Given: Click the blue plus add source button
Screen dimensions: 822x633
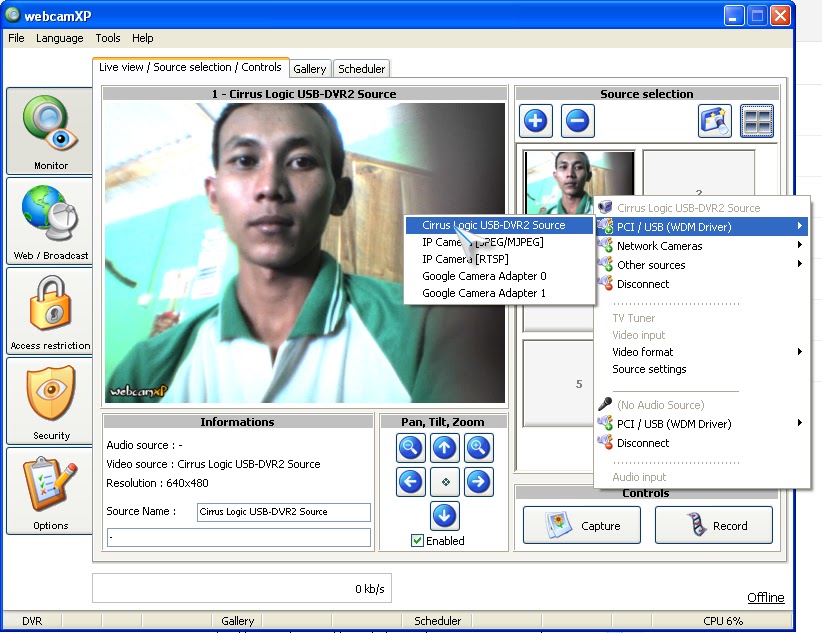Looking at the screenshot, I should 535,121.
